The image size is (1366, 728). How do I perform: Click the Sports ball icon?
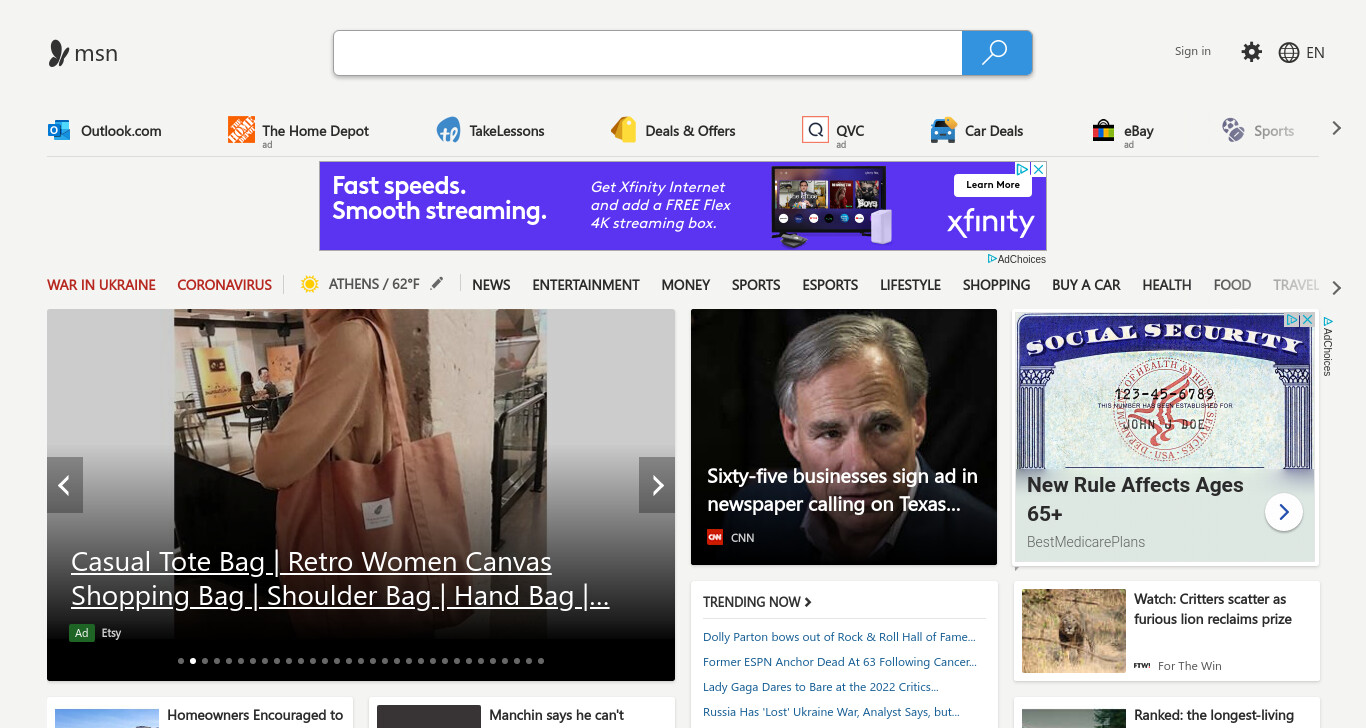pos(1233,130)
